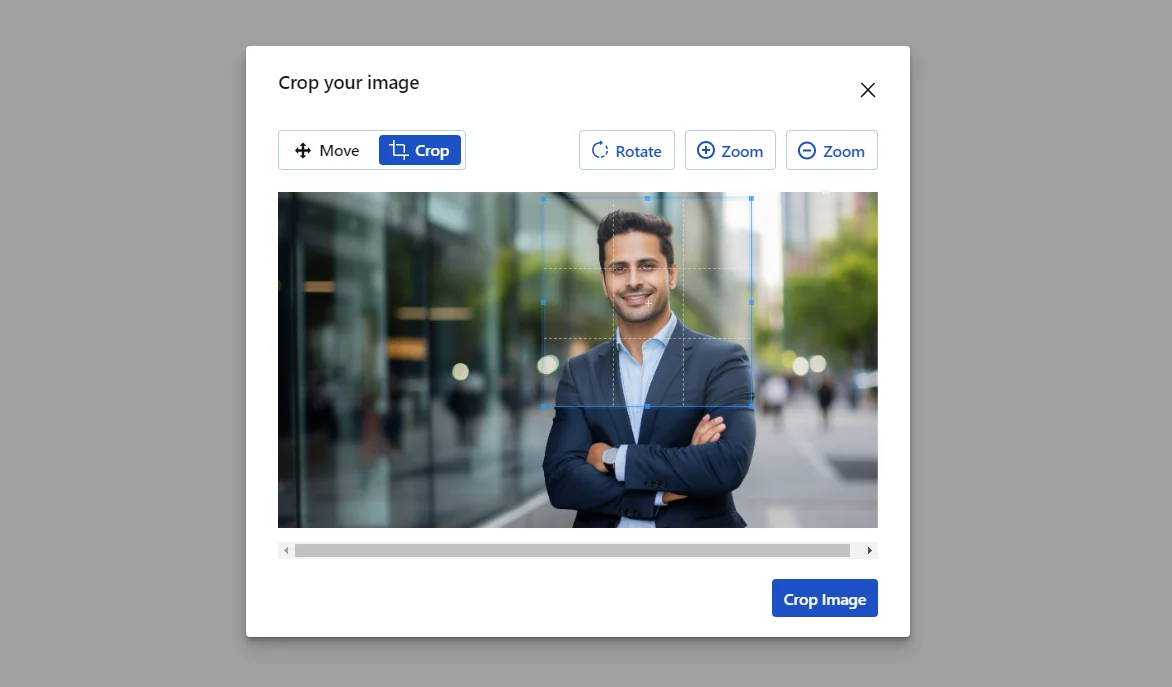Click the crop box bottom edge middle handle

click(x=647, y=407)
